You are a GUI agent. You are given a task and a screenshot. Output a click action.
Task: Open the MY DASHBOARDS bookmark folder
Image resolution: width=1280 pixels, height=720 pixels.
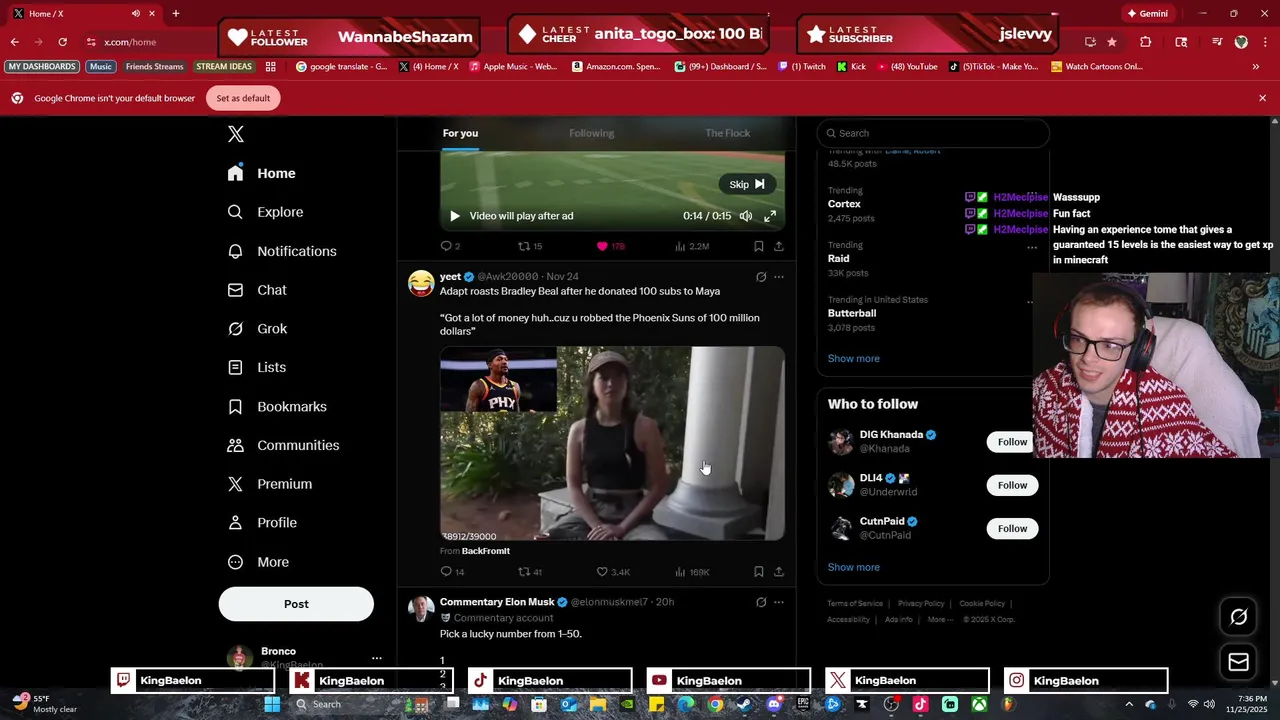[x=42, y=67]
